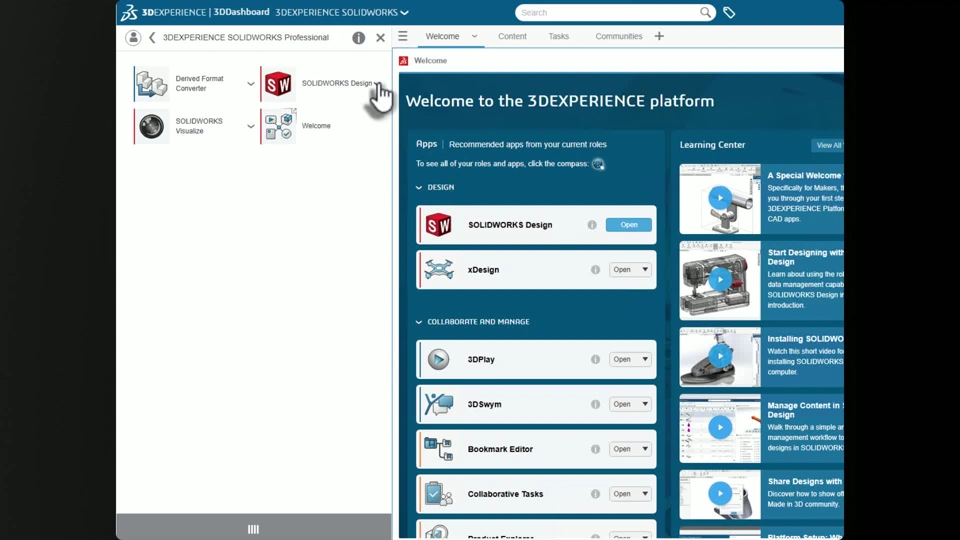Add a new dashboard tab with plus

pos(659,36)
